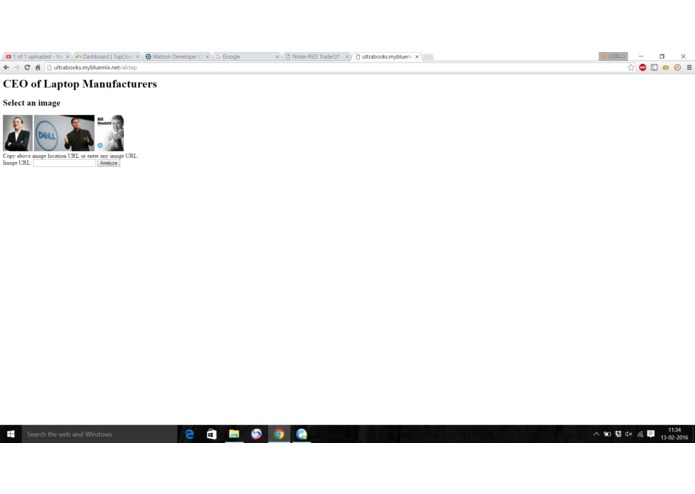Click the battery icon in system tray
The height and width of the screenshot is (494, 695).
tap(607, 434)
